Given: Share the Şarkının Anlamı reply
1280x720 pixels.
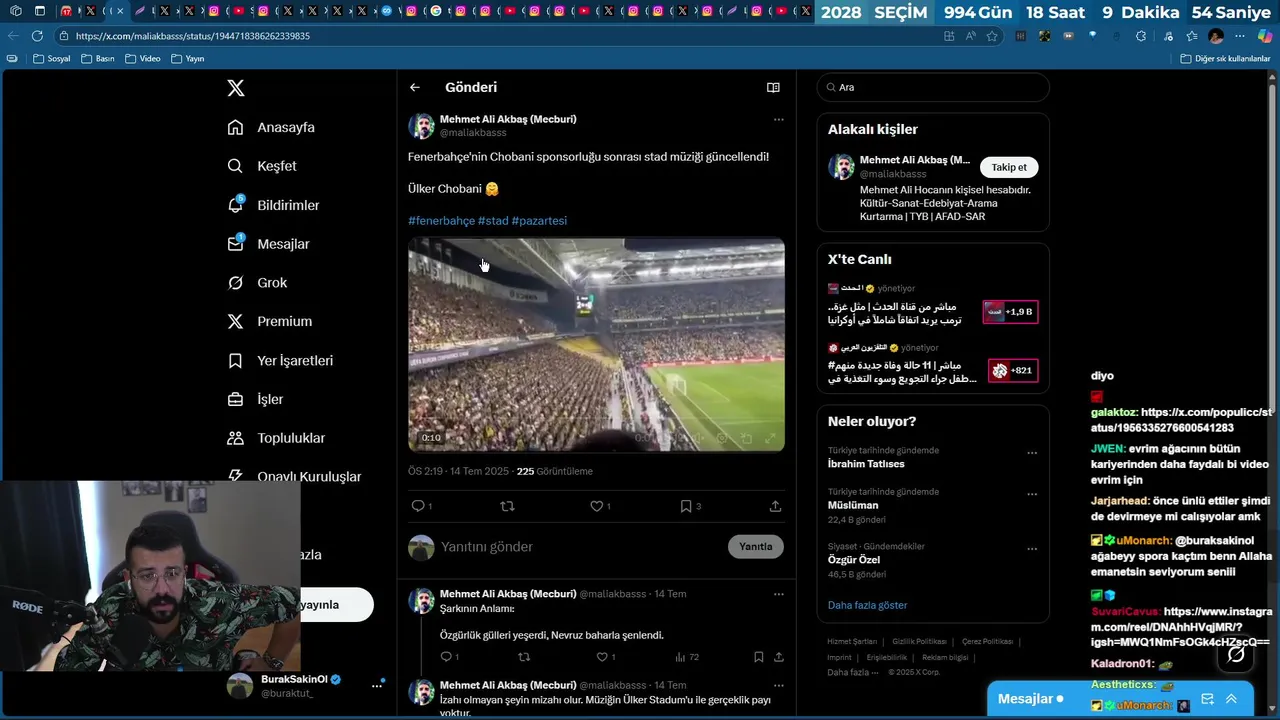Looking at the screenshot, I should pos(778,657).
